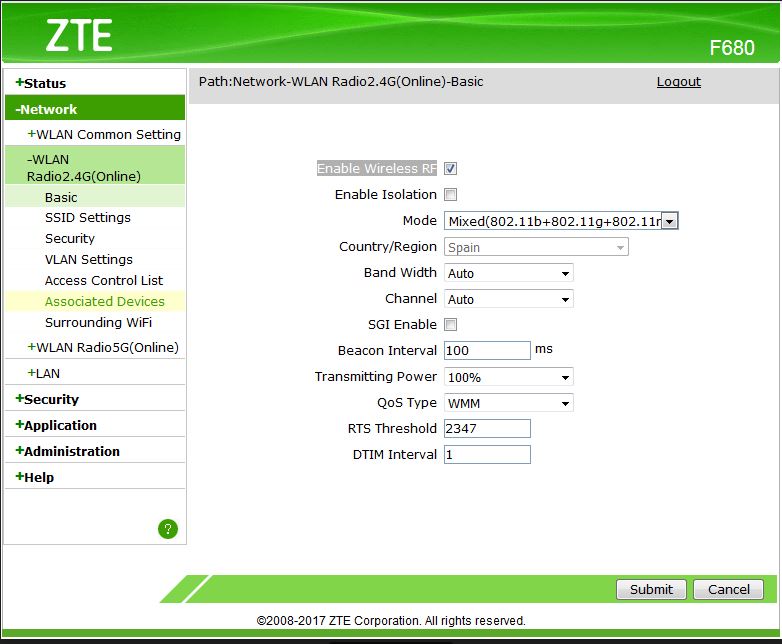Click the Enable Wireless RF label
The width and height of the screenshot is (782, 644).
coord(377,168)
